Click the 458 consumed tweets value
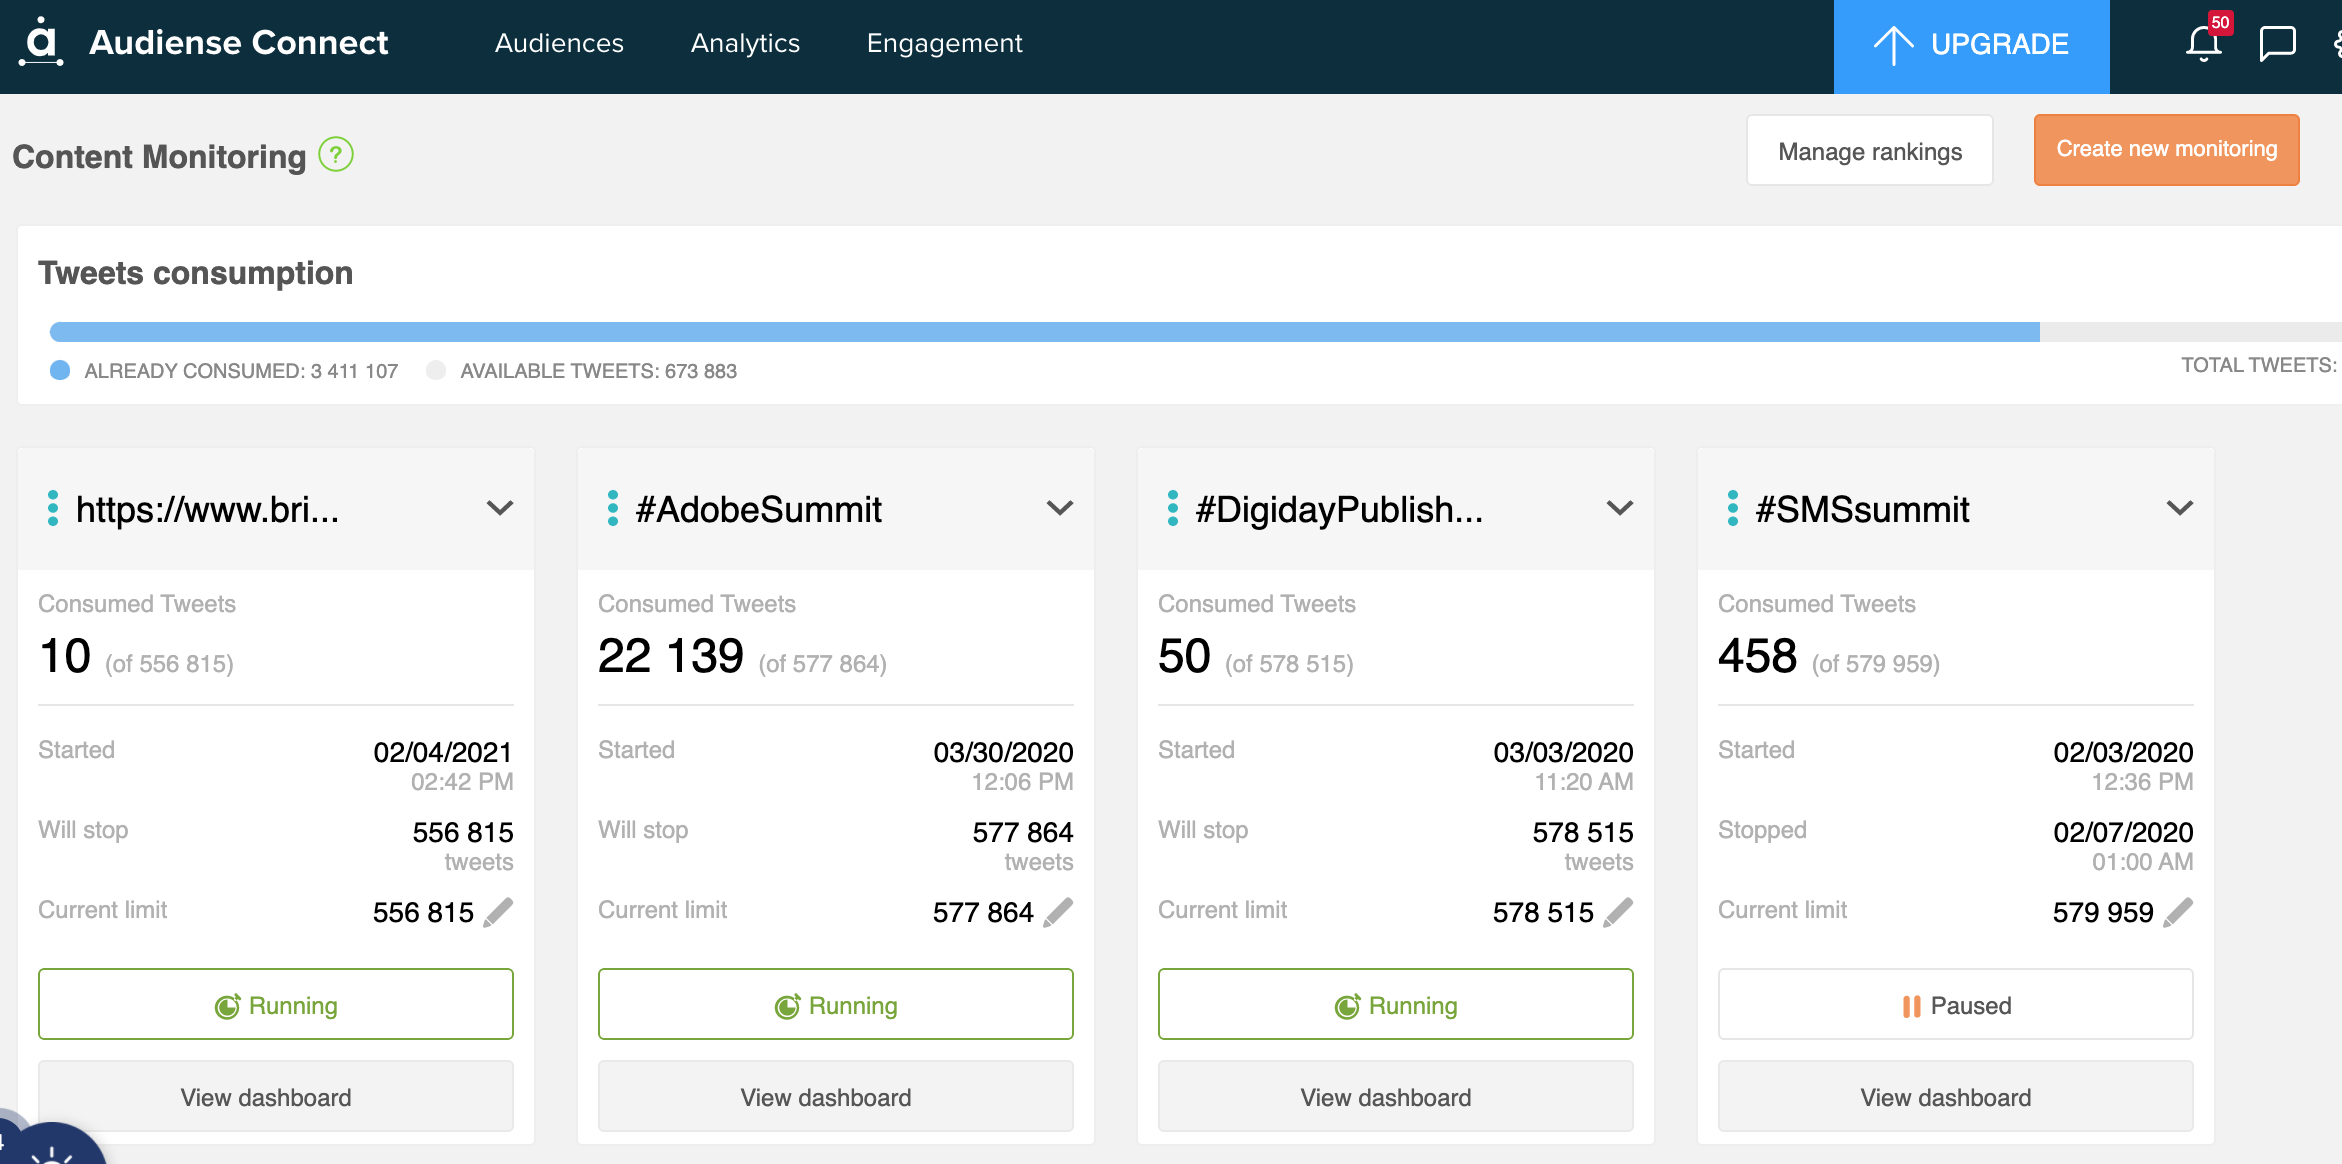 tap(1757, 656)
